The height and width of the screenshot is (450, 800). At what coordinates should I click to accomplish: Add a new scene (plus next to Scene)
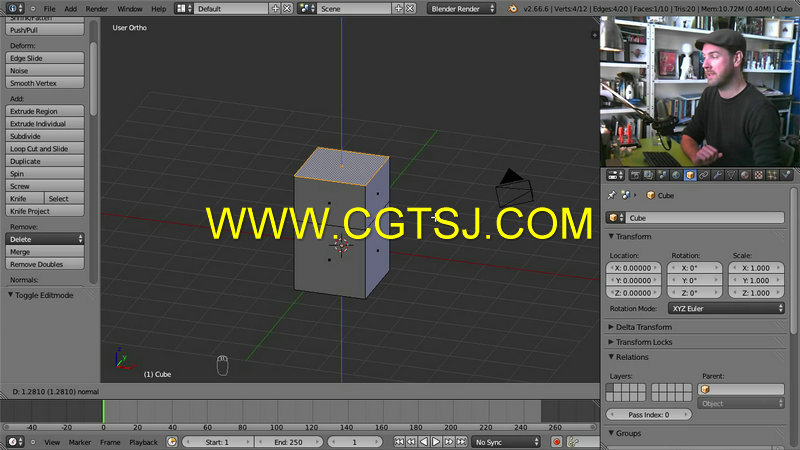point(398,9)
